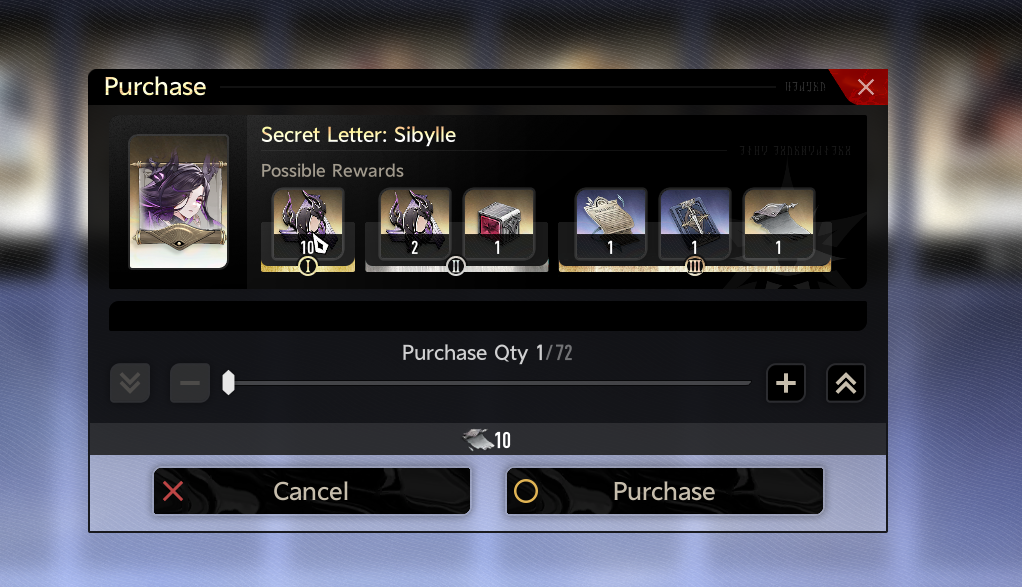Click the tier I rarity badge
1022x587 pixels.
(x=308, y=266)
